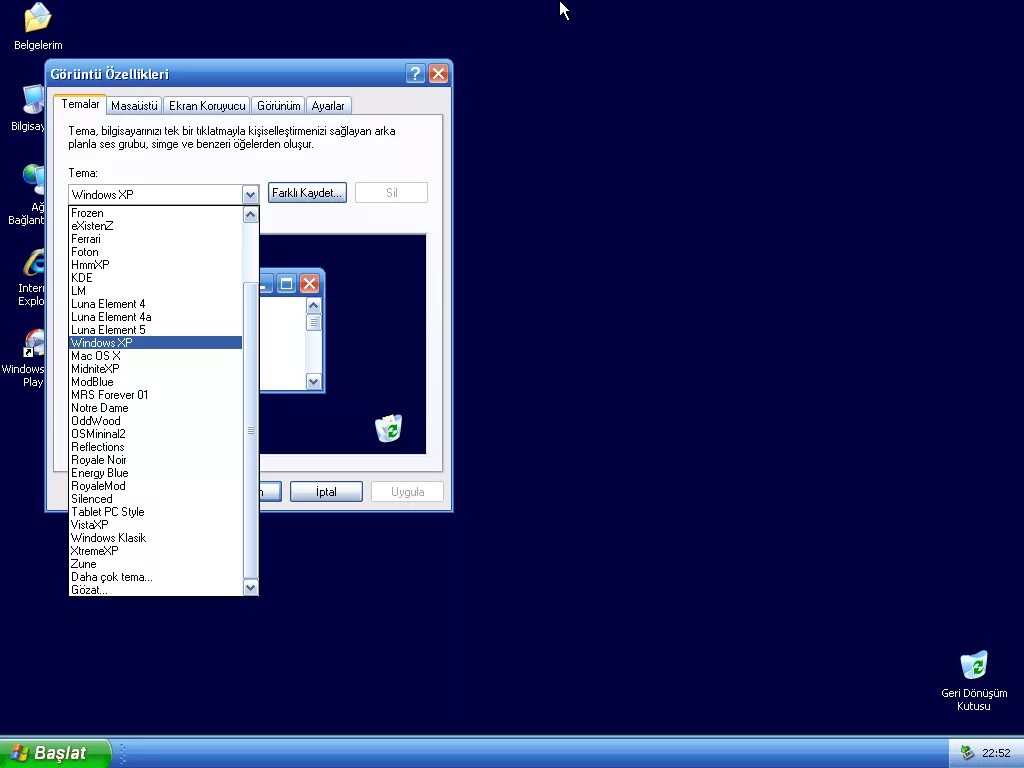Click the Daha çok tema... entry

pyautogui.click(x=155, y=577)
